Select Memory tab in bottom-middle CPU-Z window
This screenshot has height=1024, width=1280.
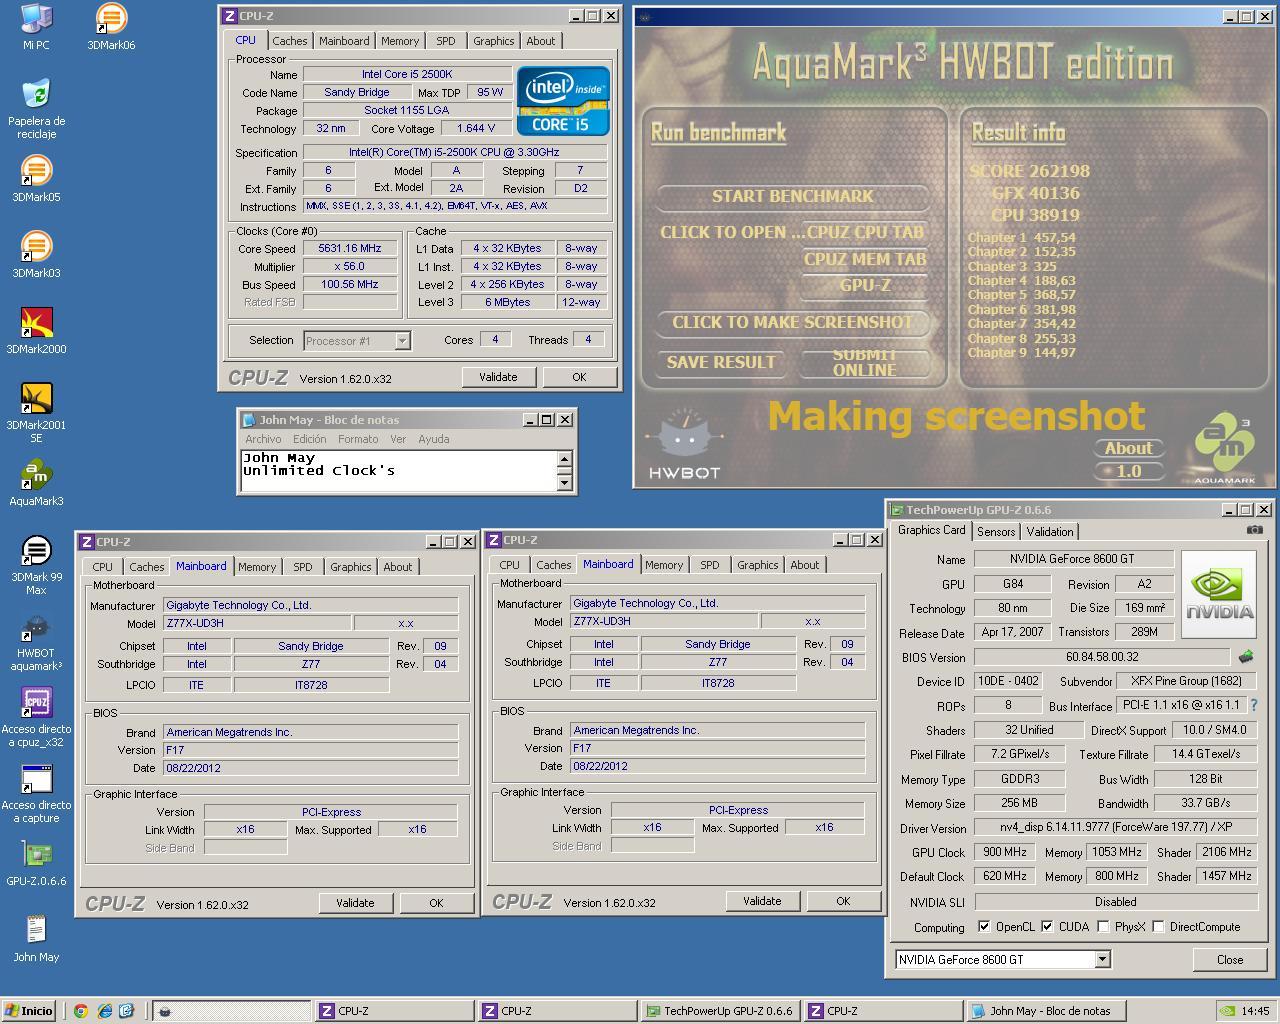664,565
